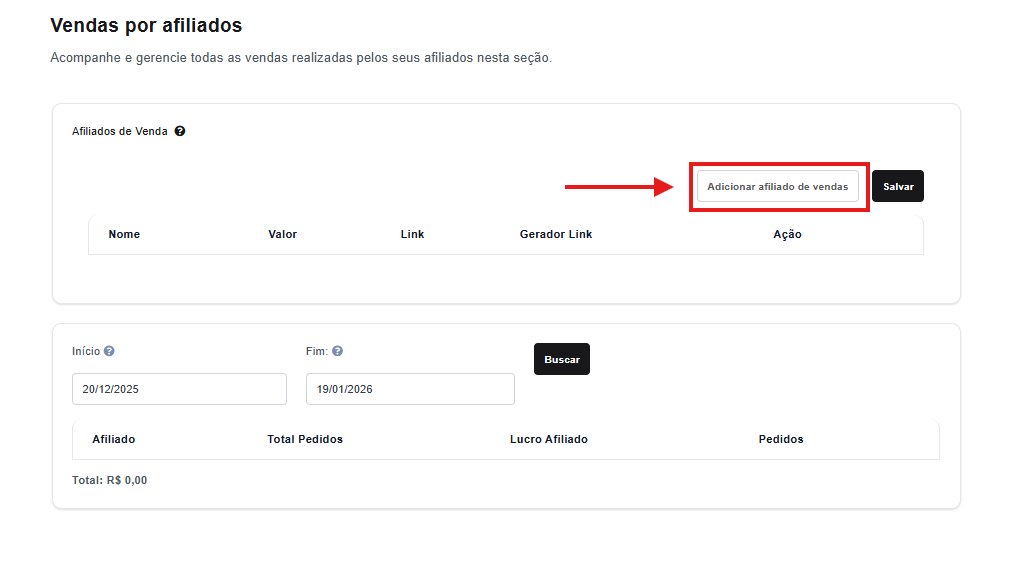
Task: Focus the Fim date field showing 19/01/2026
Action: 410,389
